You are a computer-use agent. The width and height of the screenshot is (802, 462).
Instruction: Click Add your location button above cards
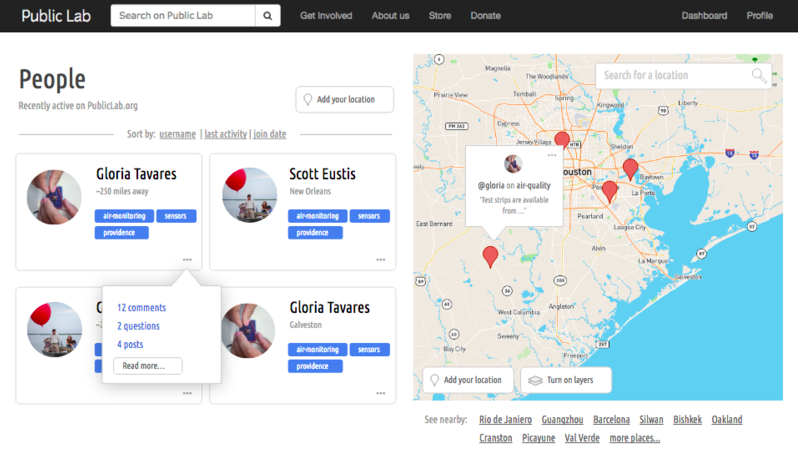pos(345,99)
